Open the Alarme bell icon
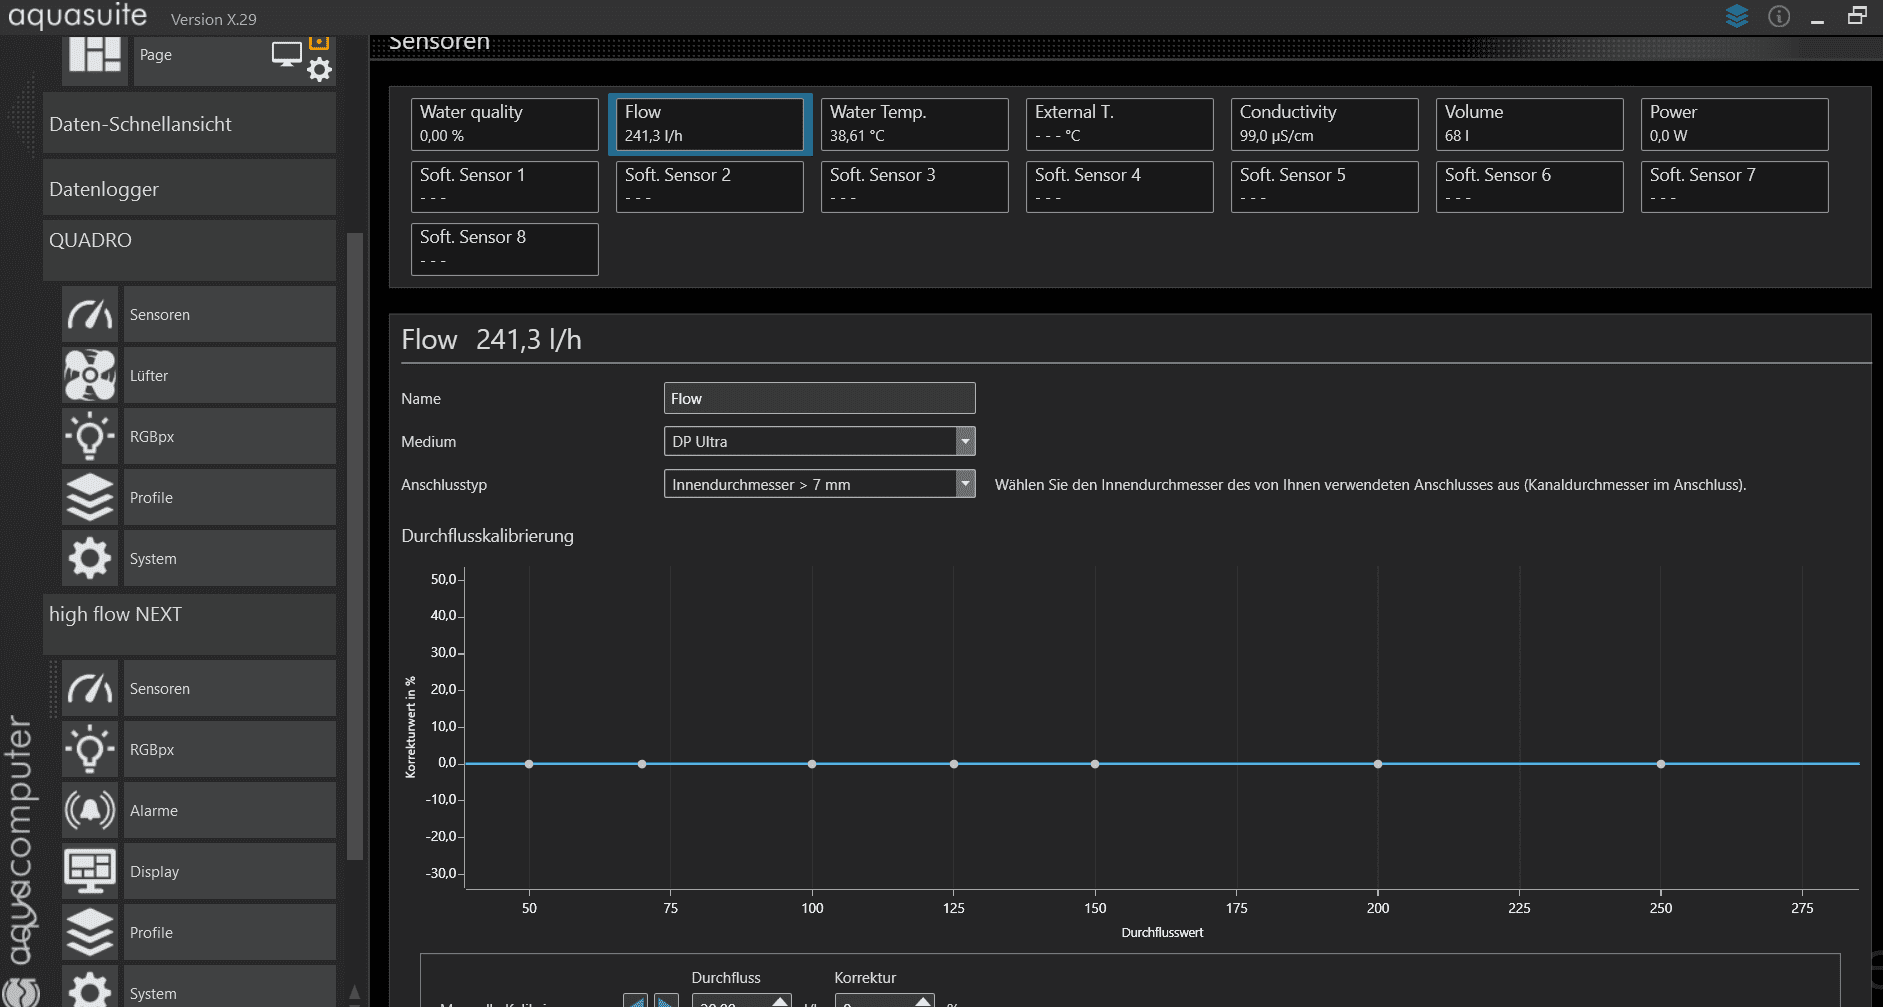This screenshot has width=1883, height=1007. coord(90,811)
